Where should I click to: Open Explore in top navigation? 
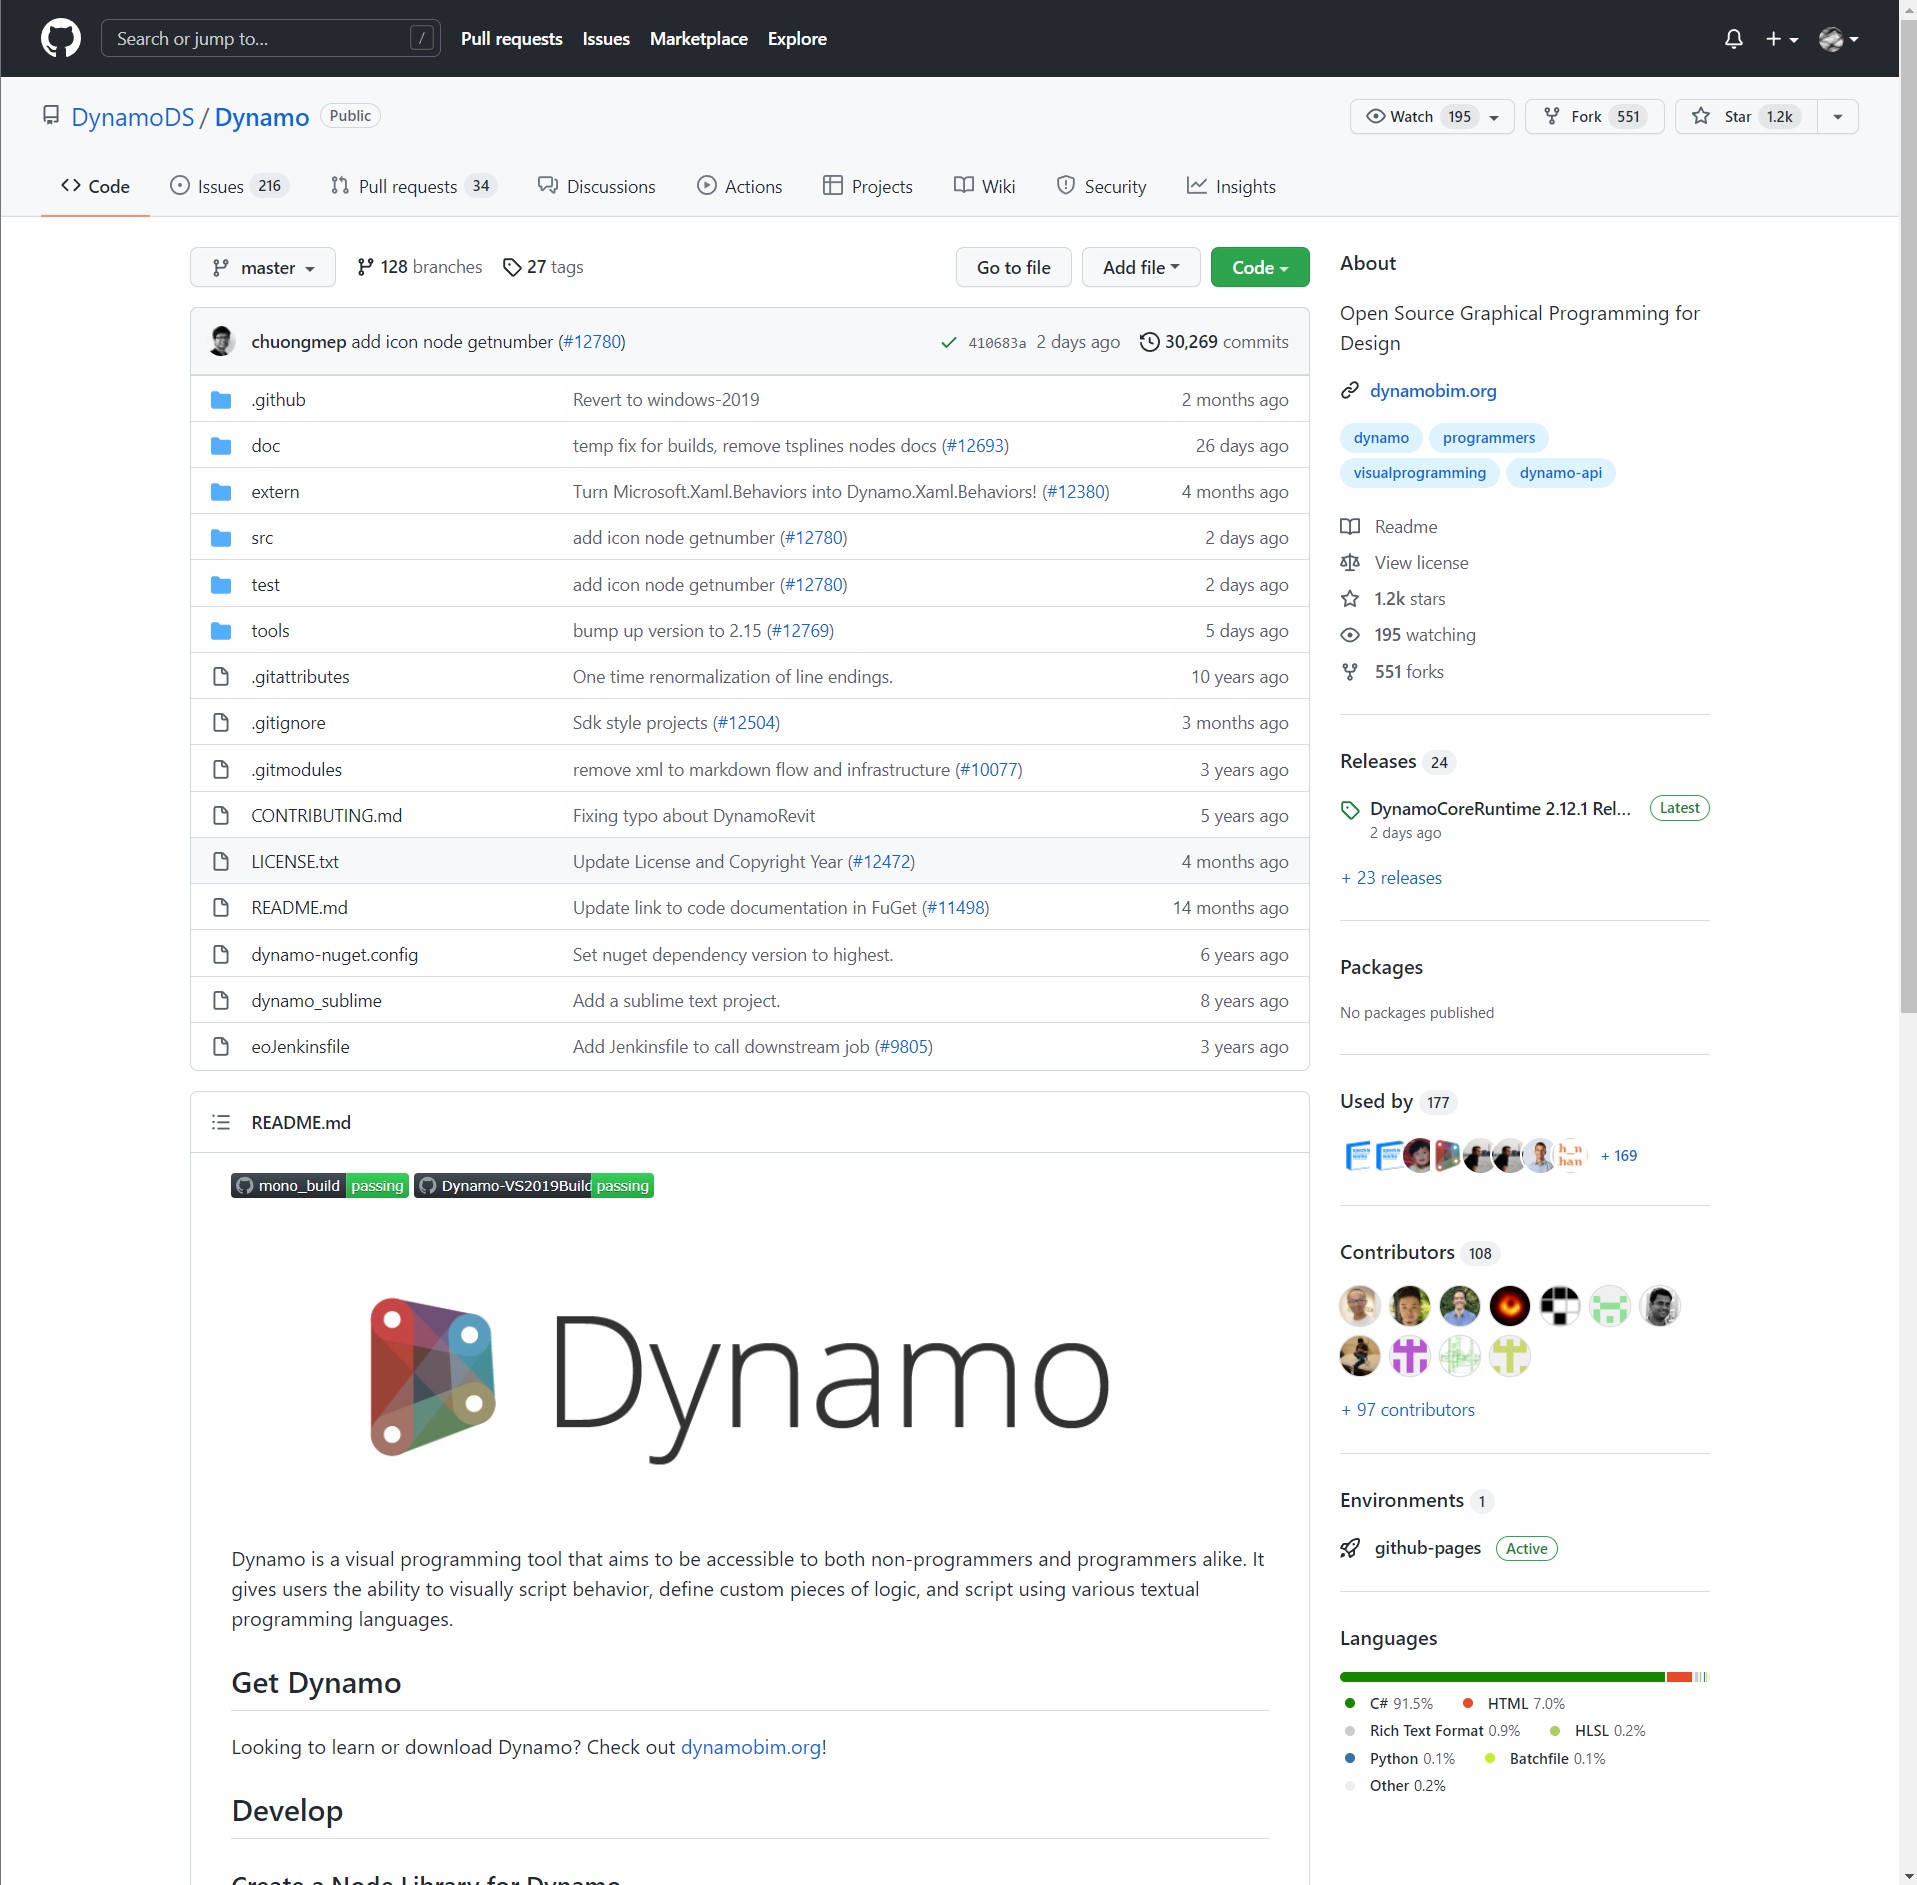point(797,38)
